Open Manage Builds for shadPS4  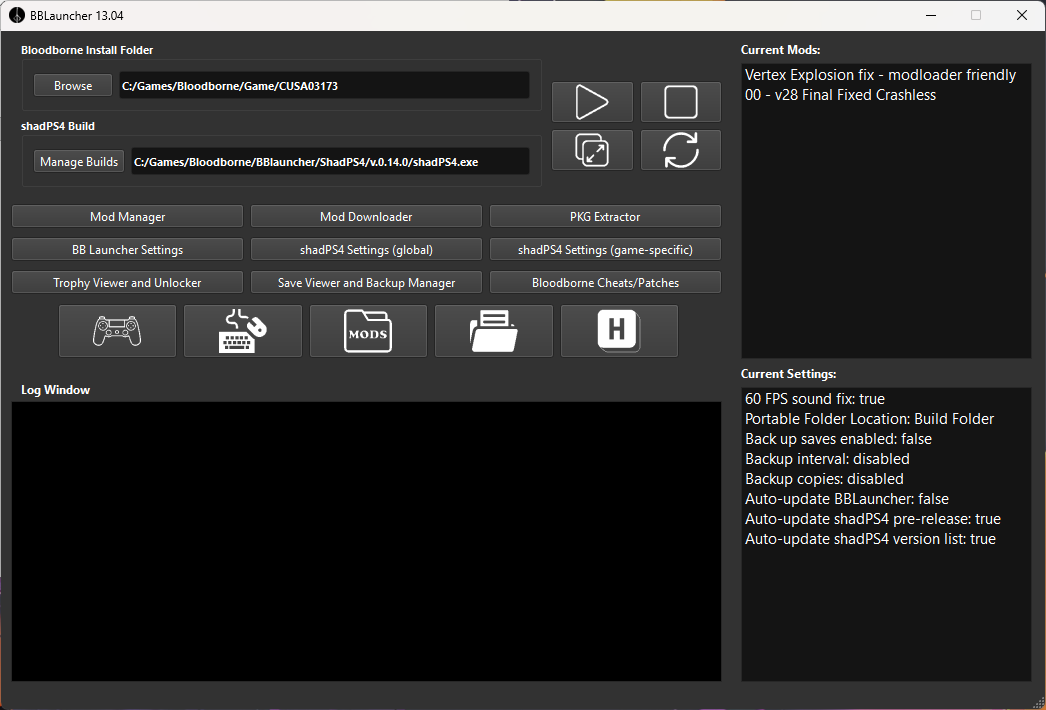(79, 161)
